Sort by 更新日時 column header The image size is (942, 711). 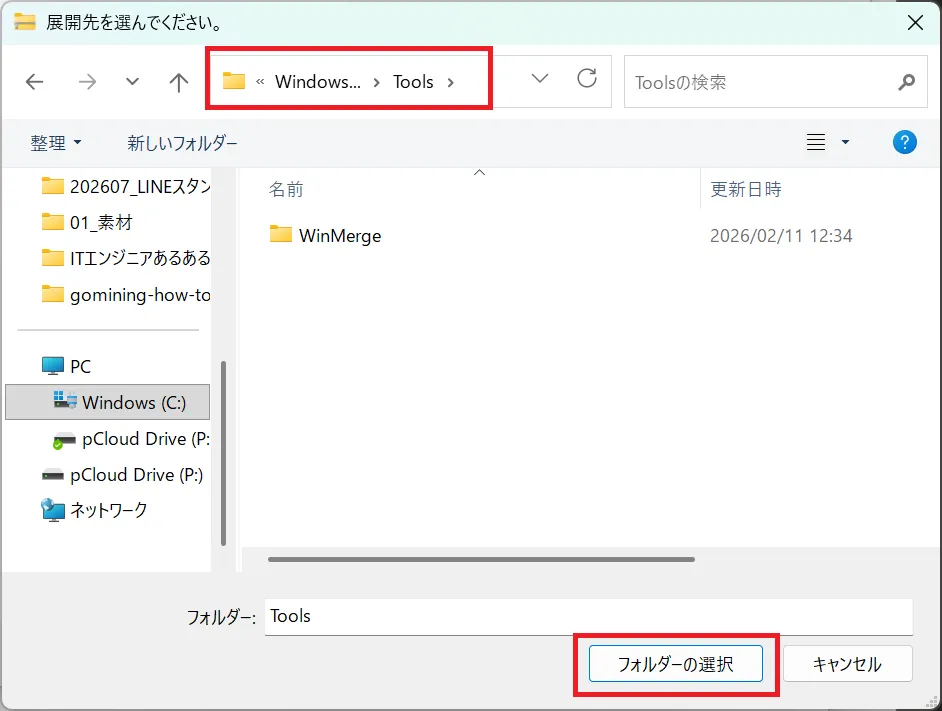click(x=746, y=189)
